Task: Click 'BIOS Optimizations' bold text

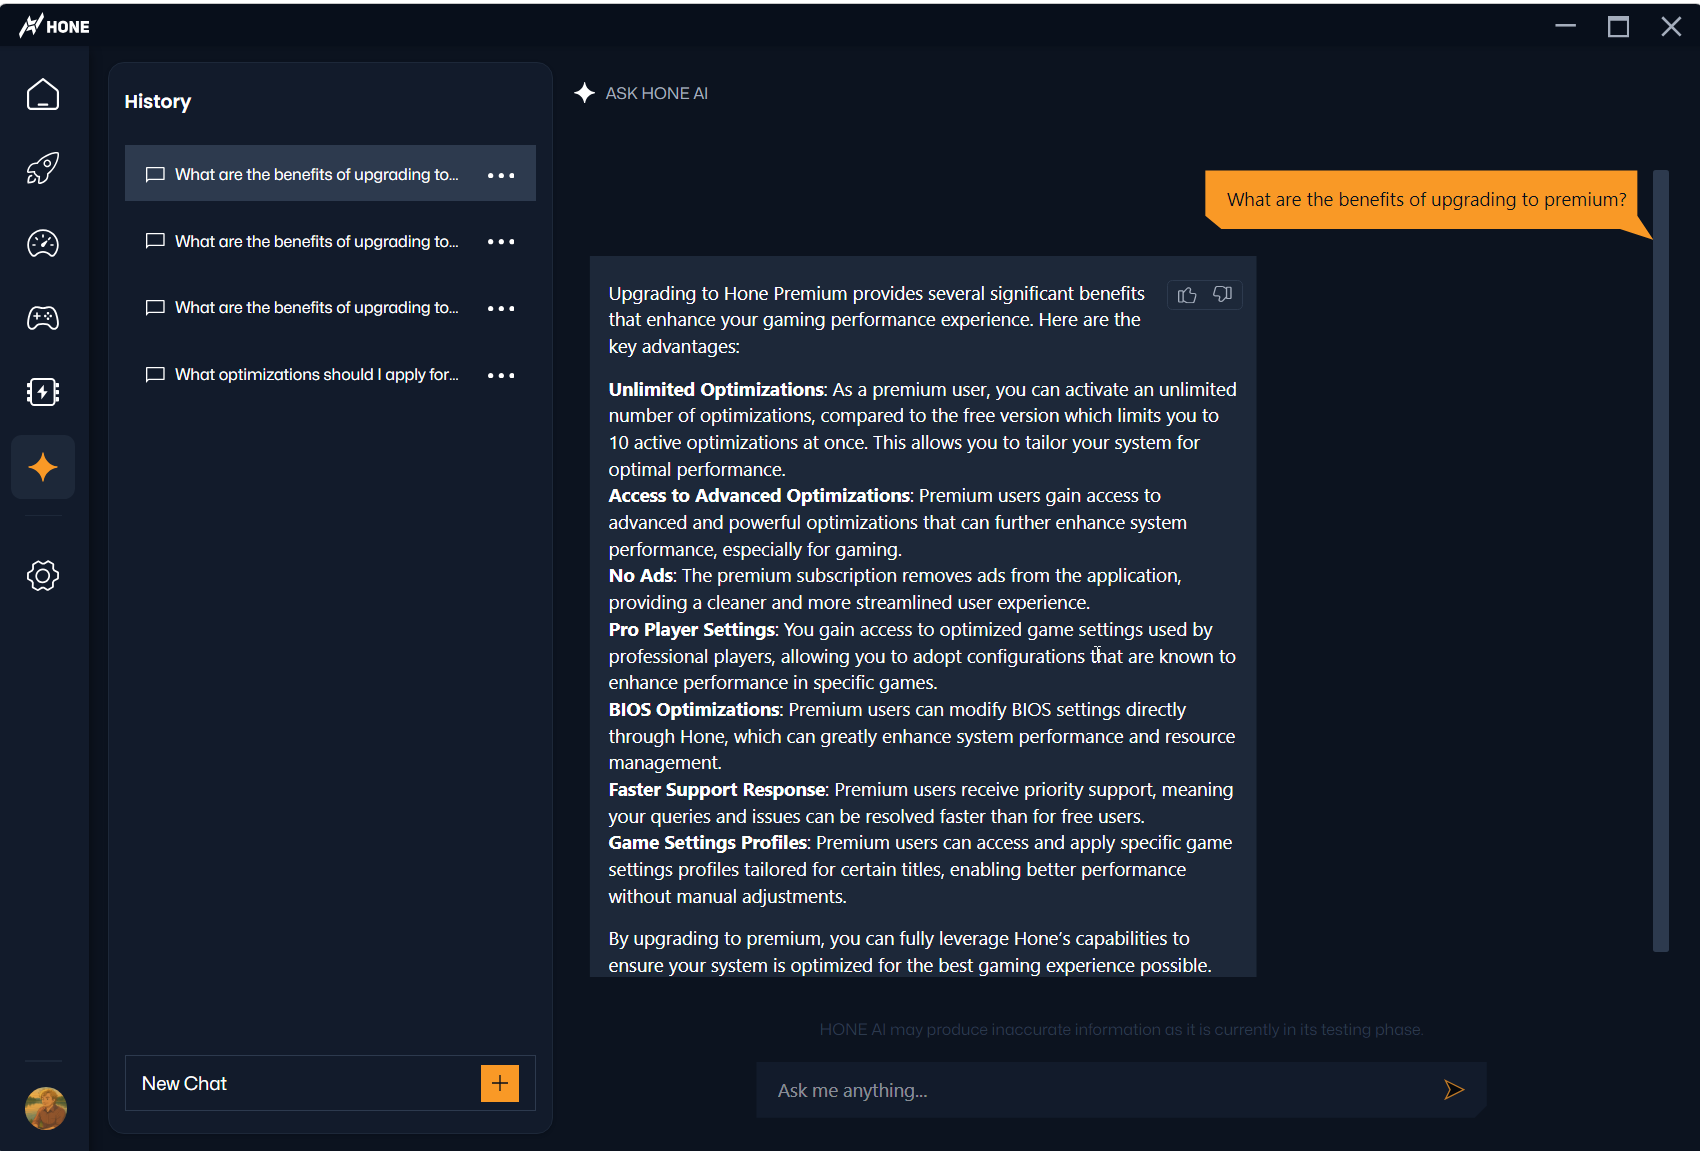Action: point(694,709)
